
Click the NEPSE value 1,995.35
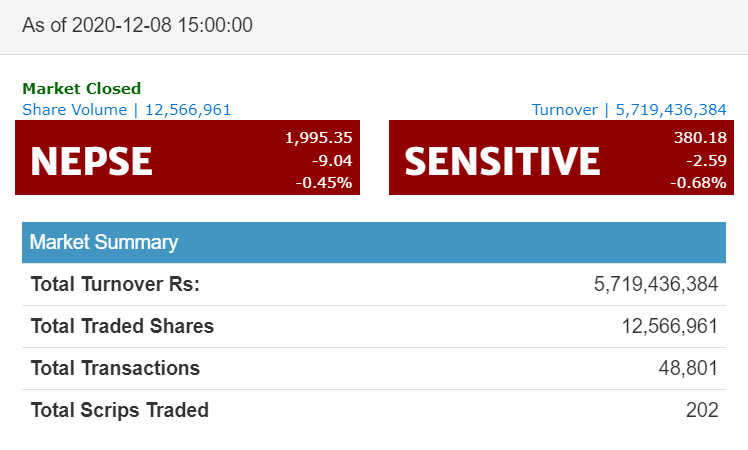(319, 138)
